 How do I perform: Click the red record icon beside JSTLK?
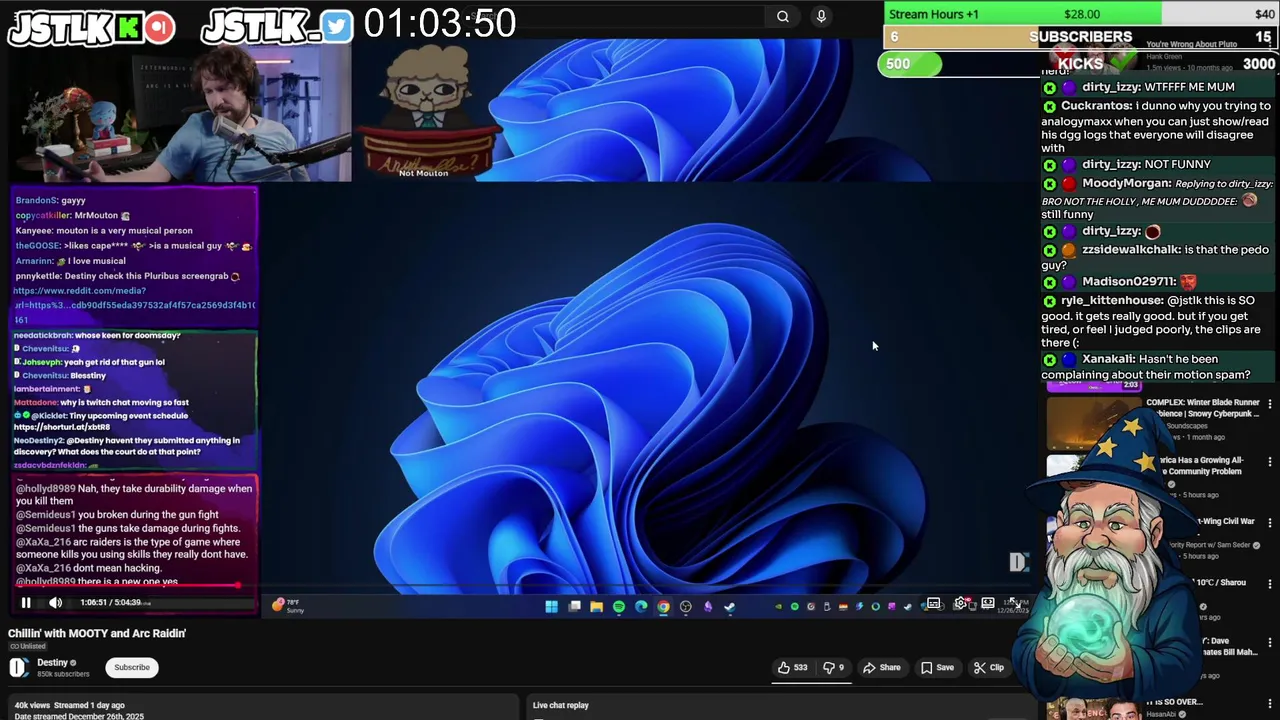[x=159, y=28]
